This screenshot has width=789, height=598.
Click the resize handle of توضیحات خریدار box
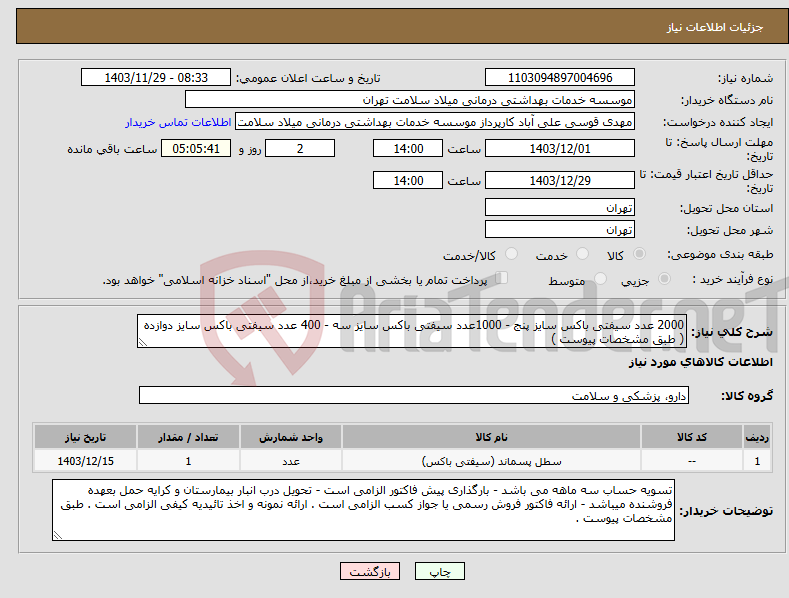tap(57, 536)
